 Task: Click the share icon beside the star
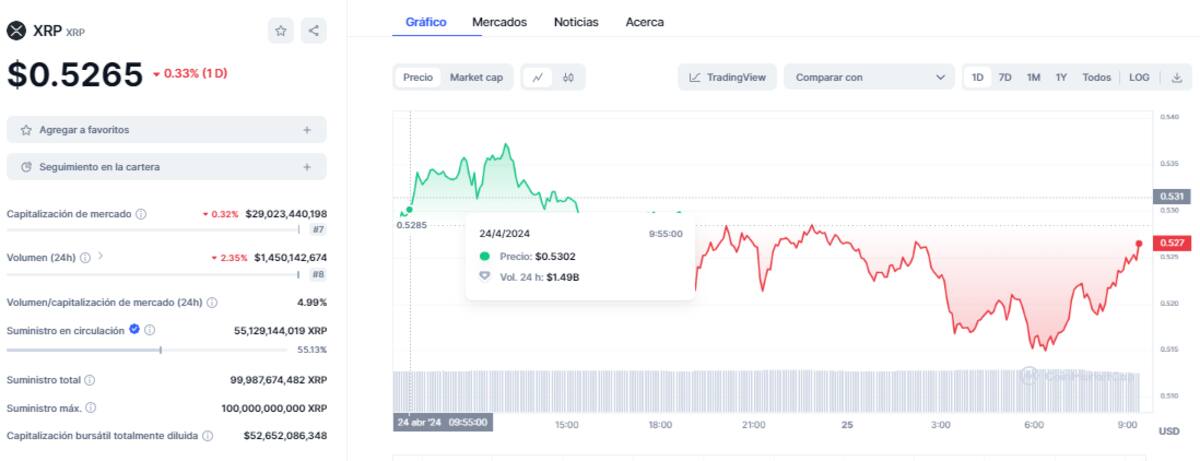click(313, 31)
